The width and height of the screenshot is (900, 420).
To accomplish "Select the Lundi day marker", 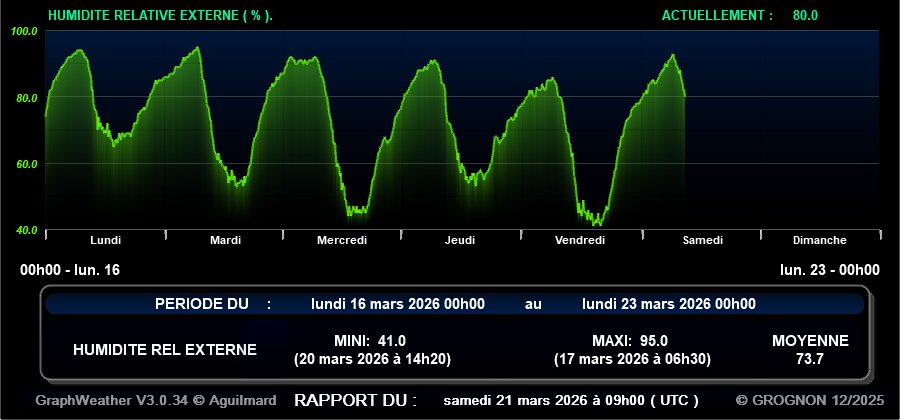I will [x=105, y=240].
